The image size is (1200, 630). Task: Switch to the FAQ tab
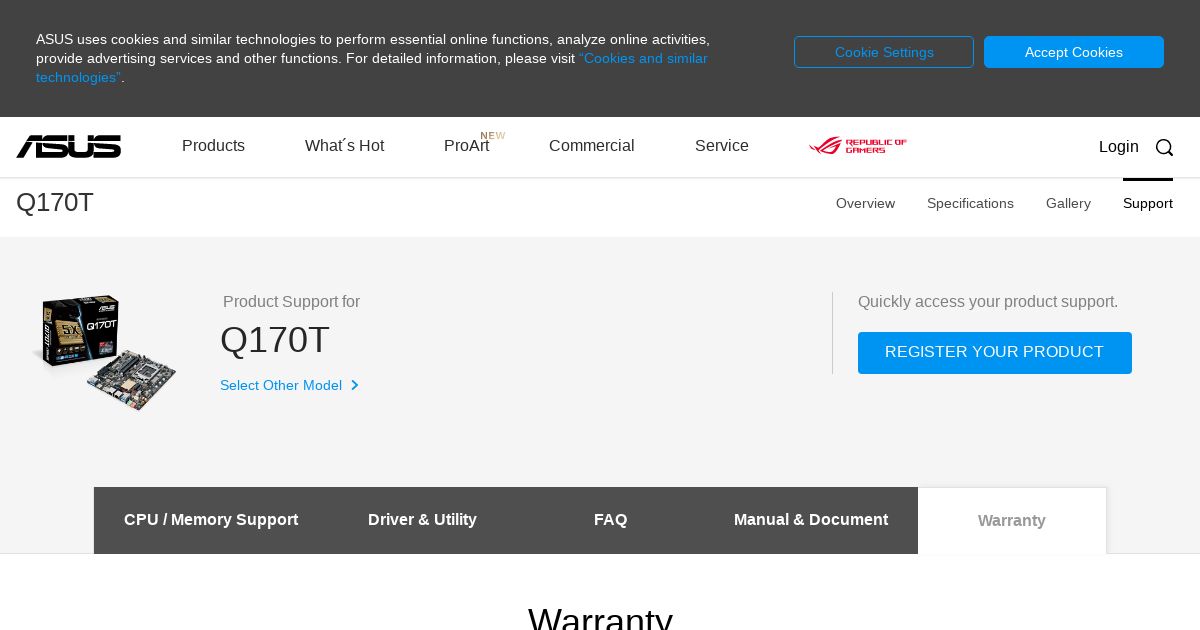(610, 520)
